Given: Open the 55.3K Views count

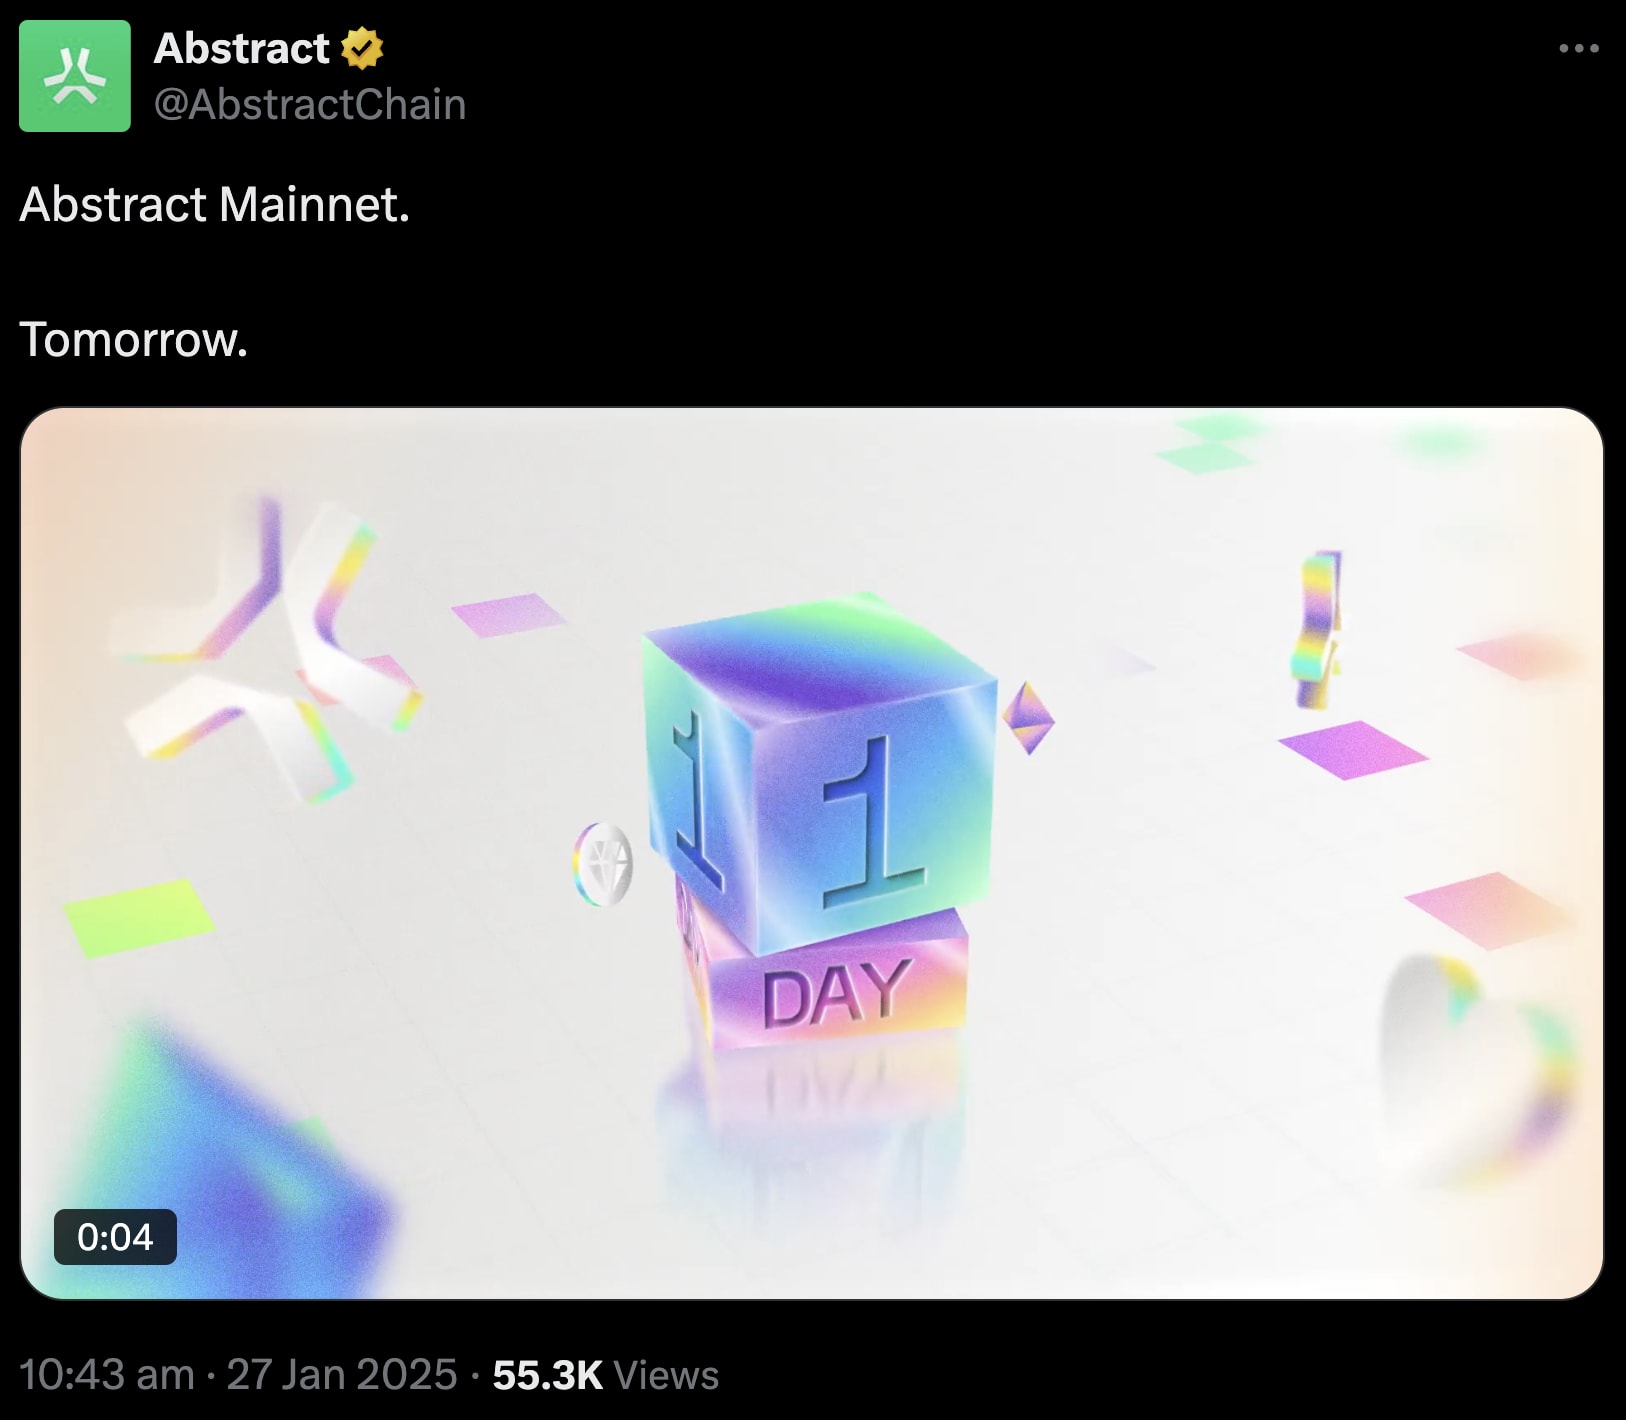Looking at the screenshot, I should (x=606, y=1375).
